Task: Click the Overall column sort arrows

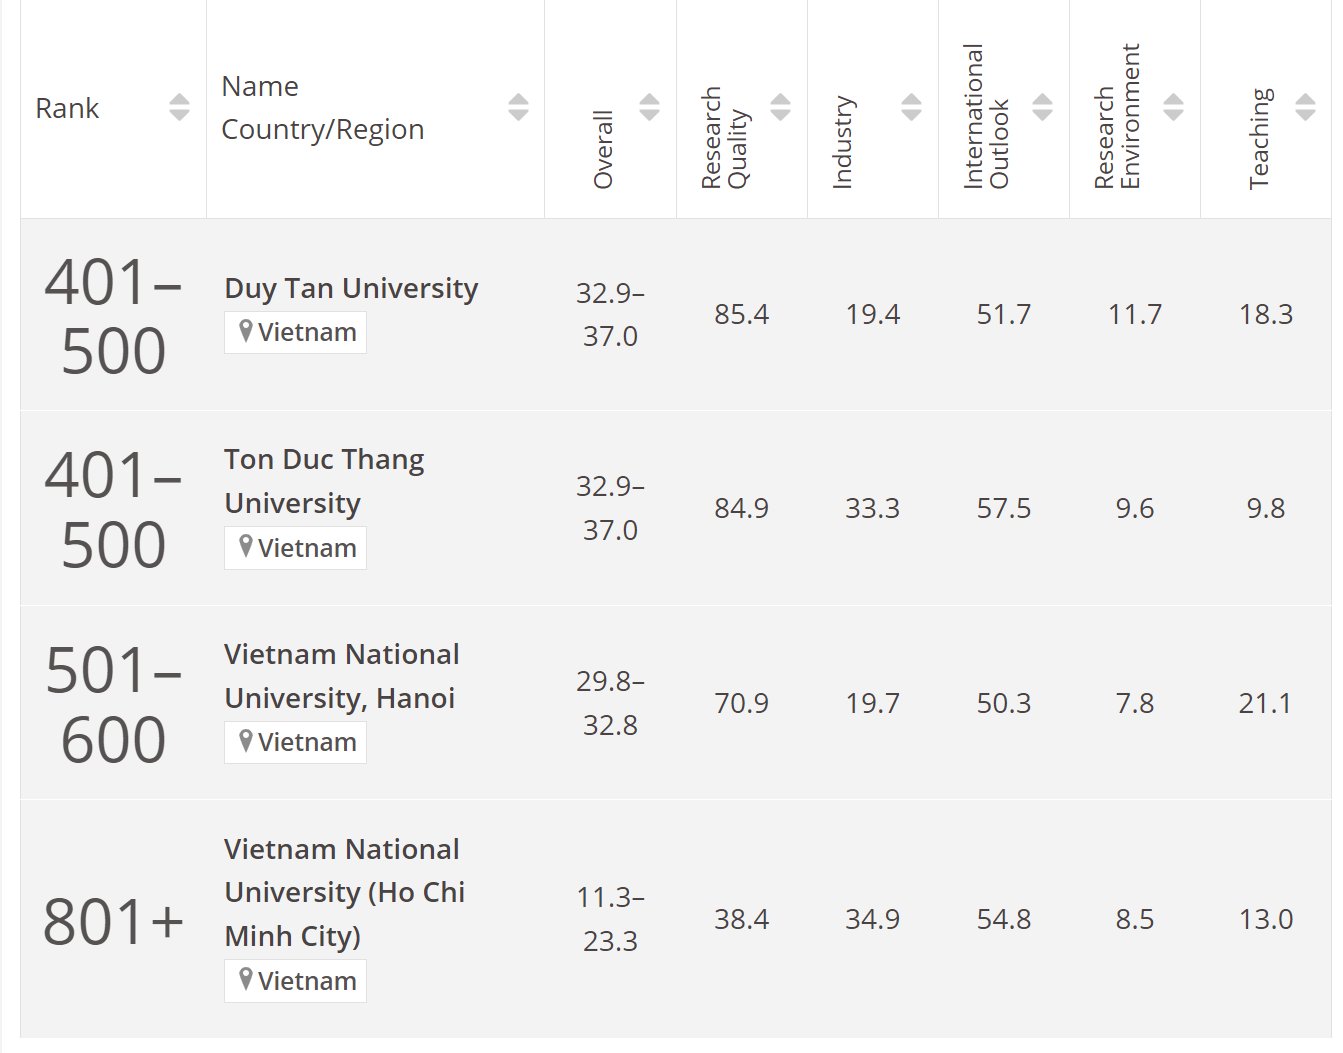Action: pos(649,107)
